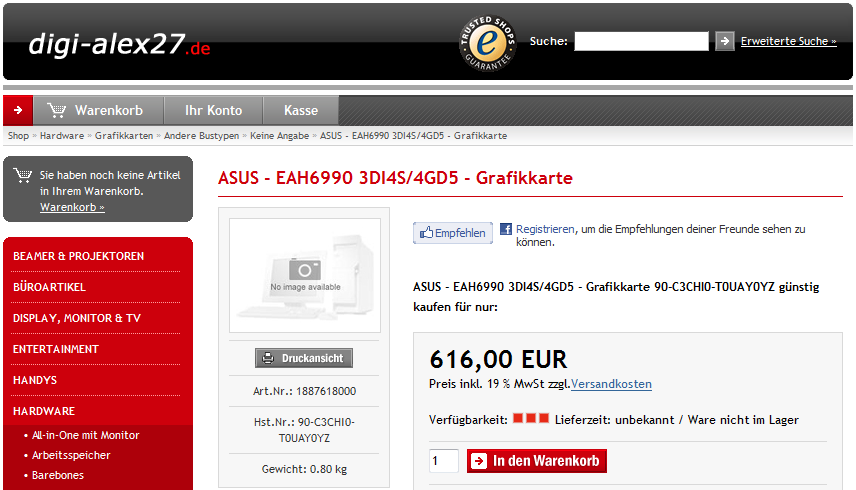Image resolution: width=856 pixels, height=490 pixels.
Task: Open Display, Monitor & TV category
Action: click(77, 318)
